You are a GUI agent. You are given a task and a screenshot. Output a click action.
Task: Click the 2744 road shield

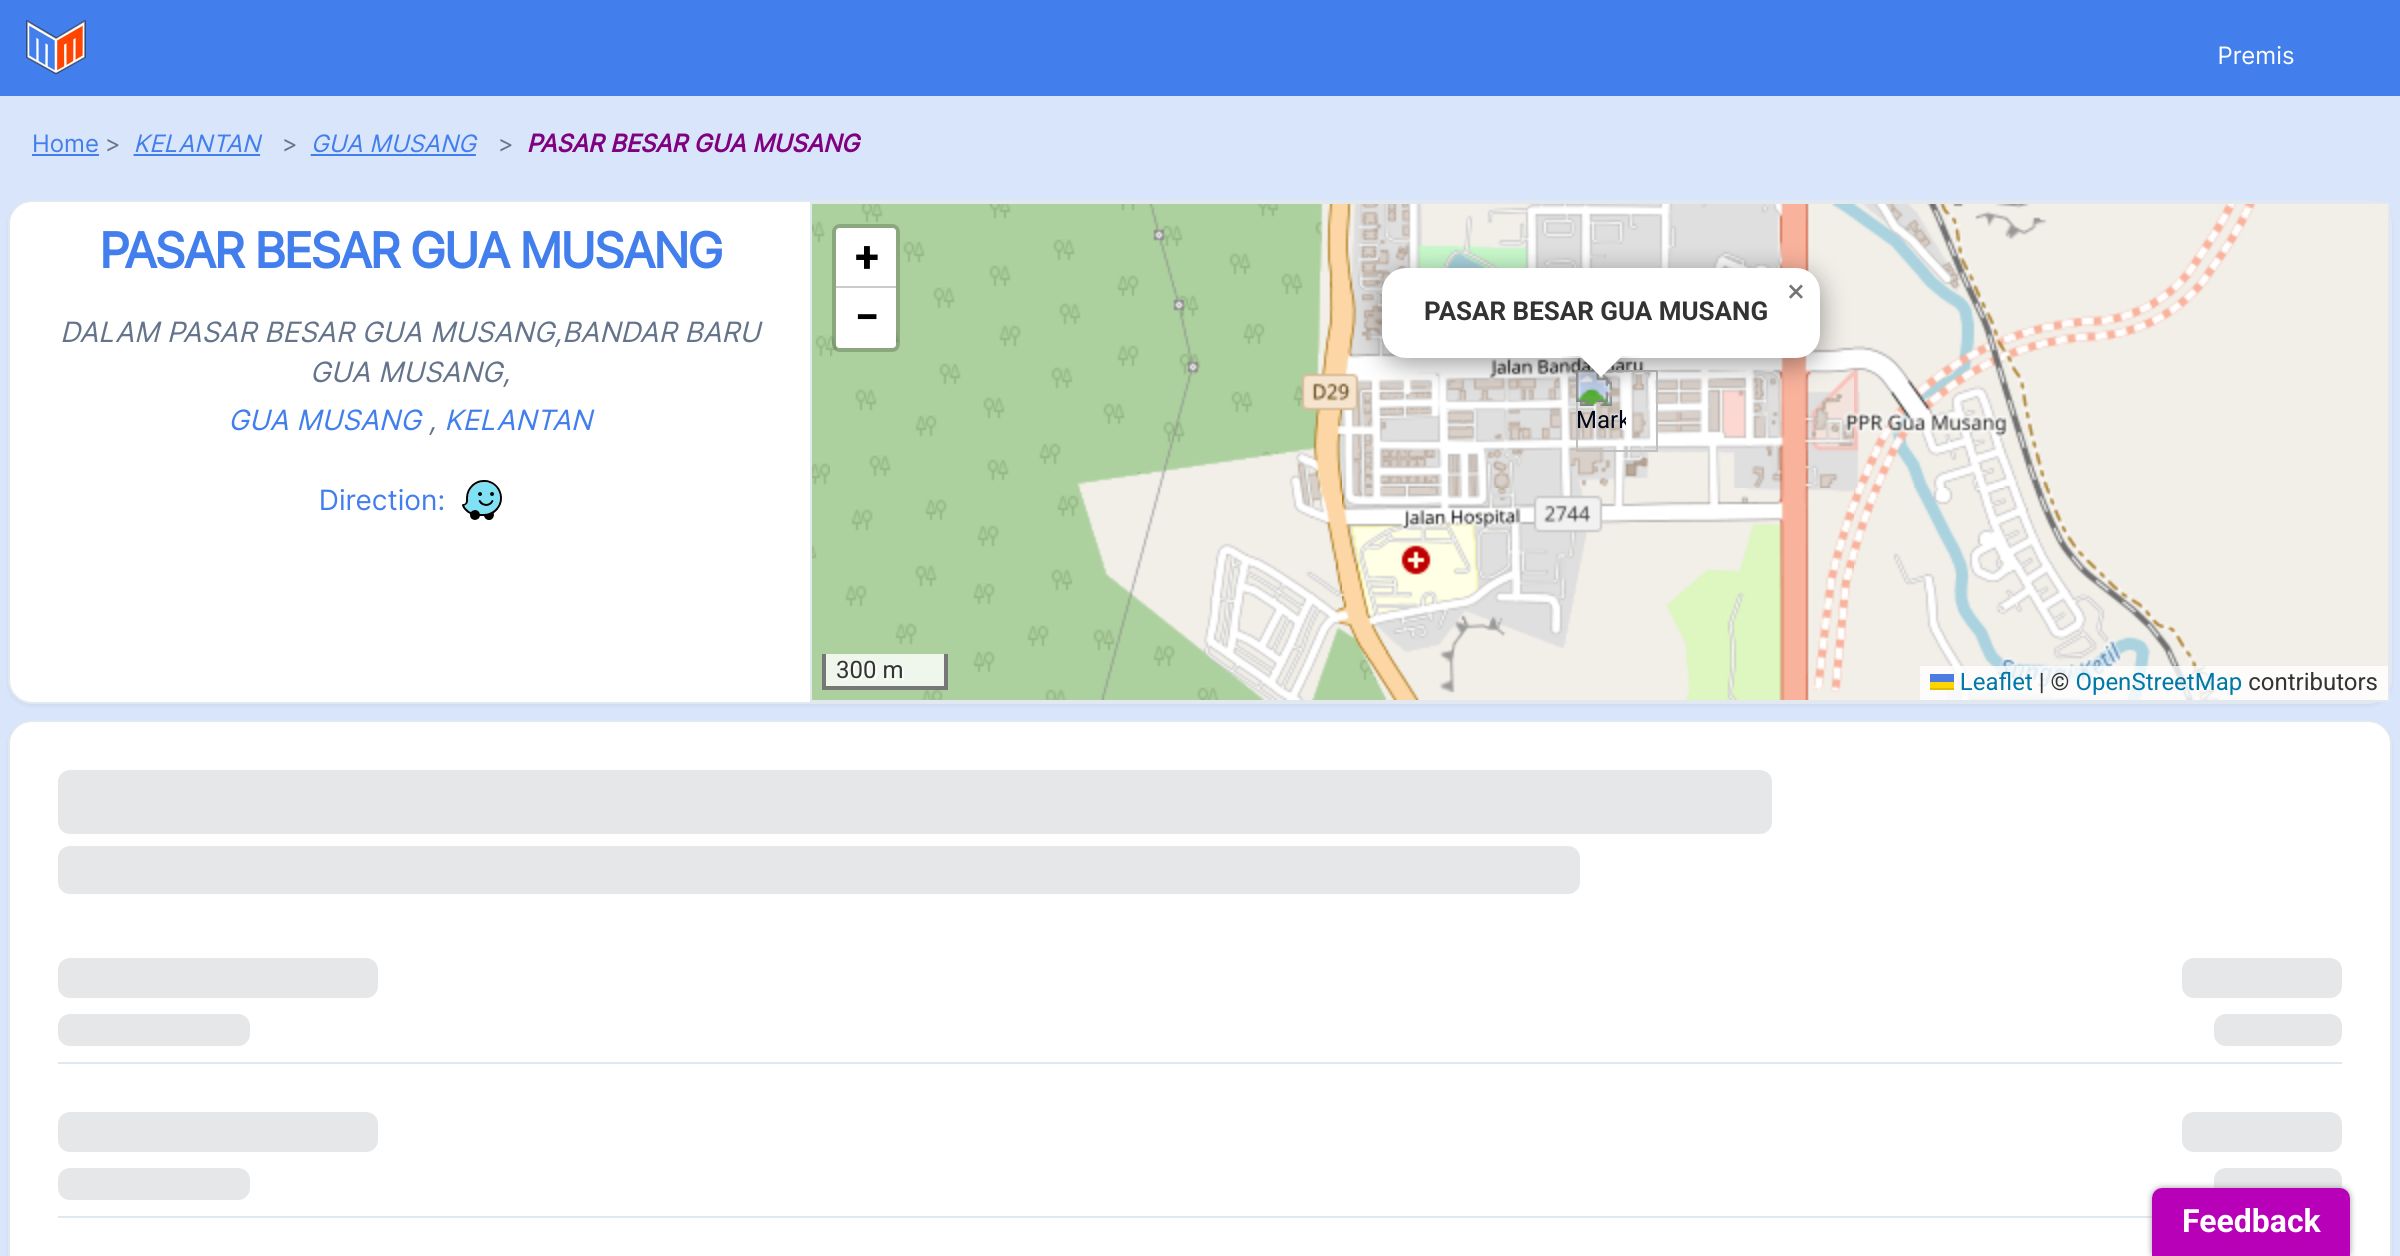(x=1566, y=514)
